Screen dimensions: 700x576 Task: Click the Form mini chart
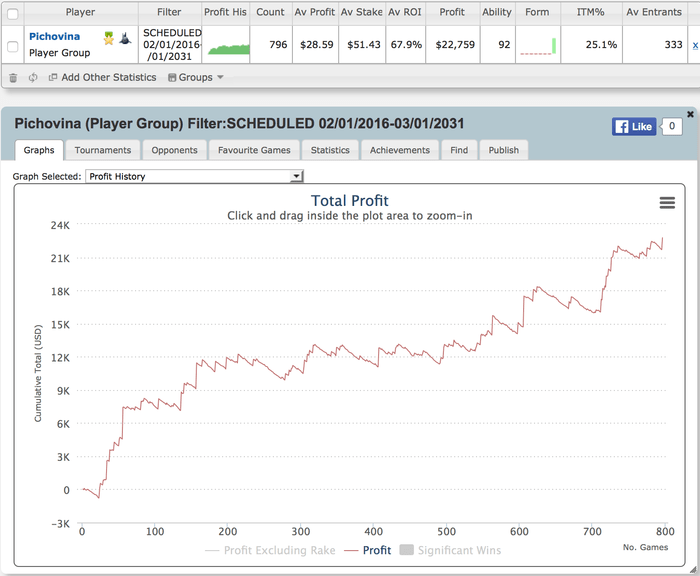coord(538,46)
